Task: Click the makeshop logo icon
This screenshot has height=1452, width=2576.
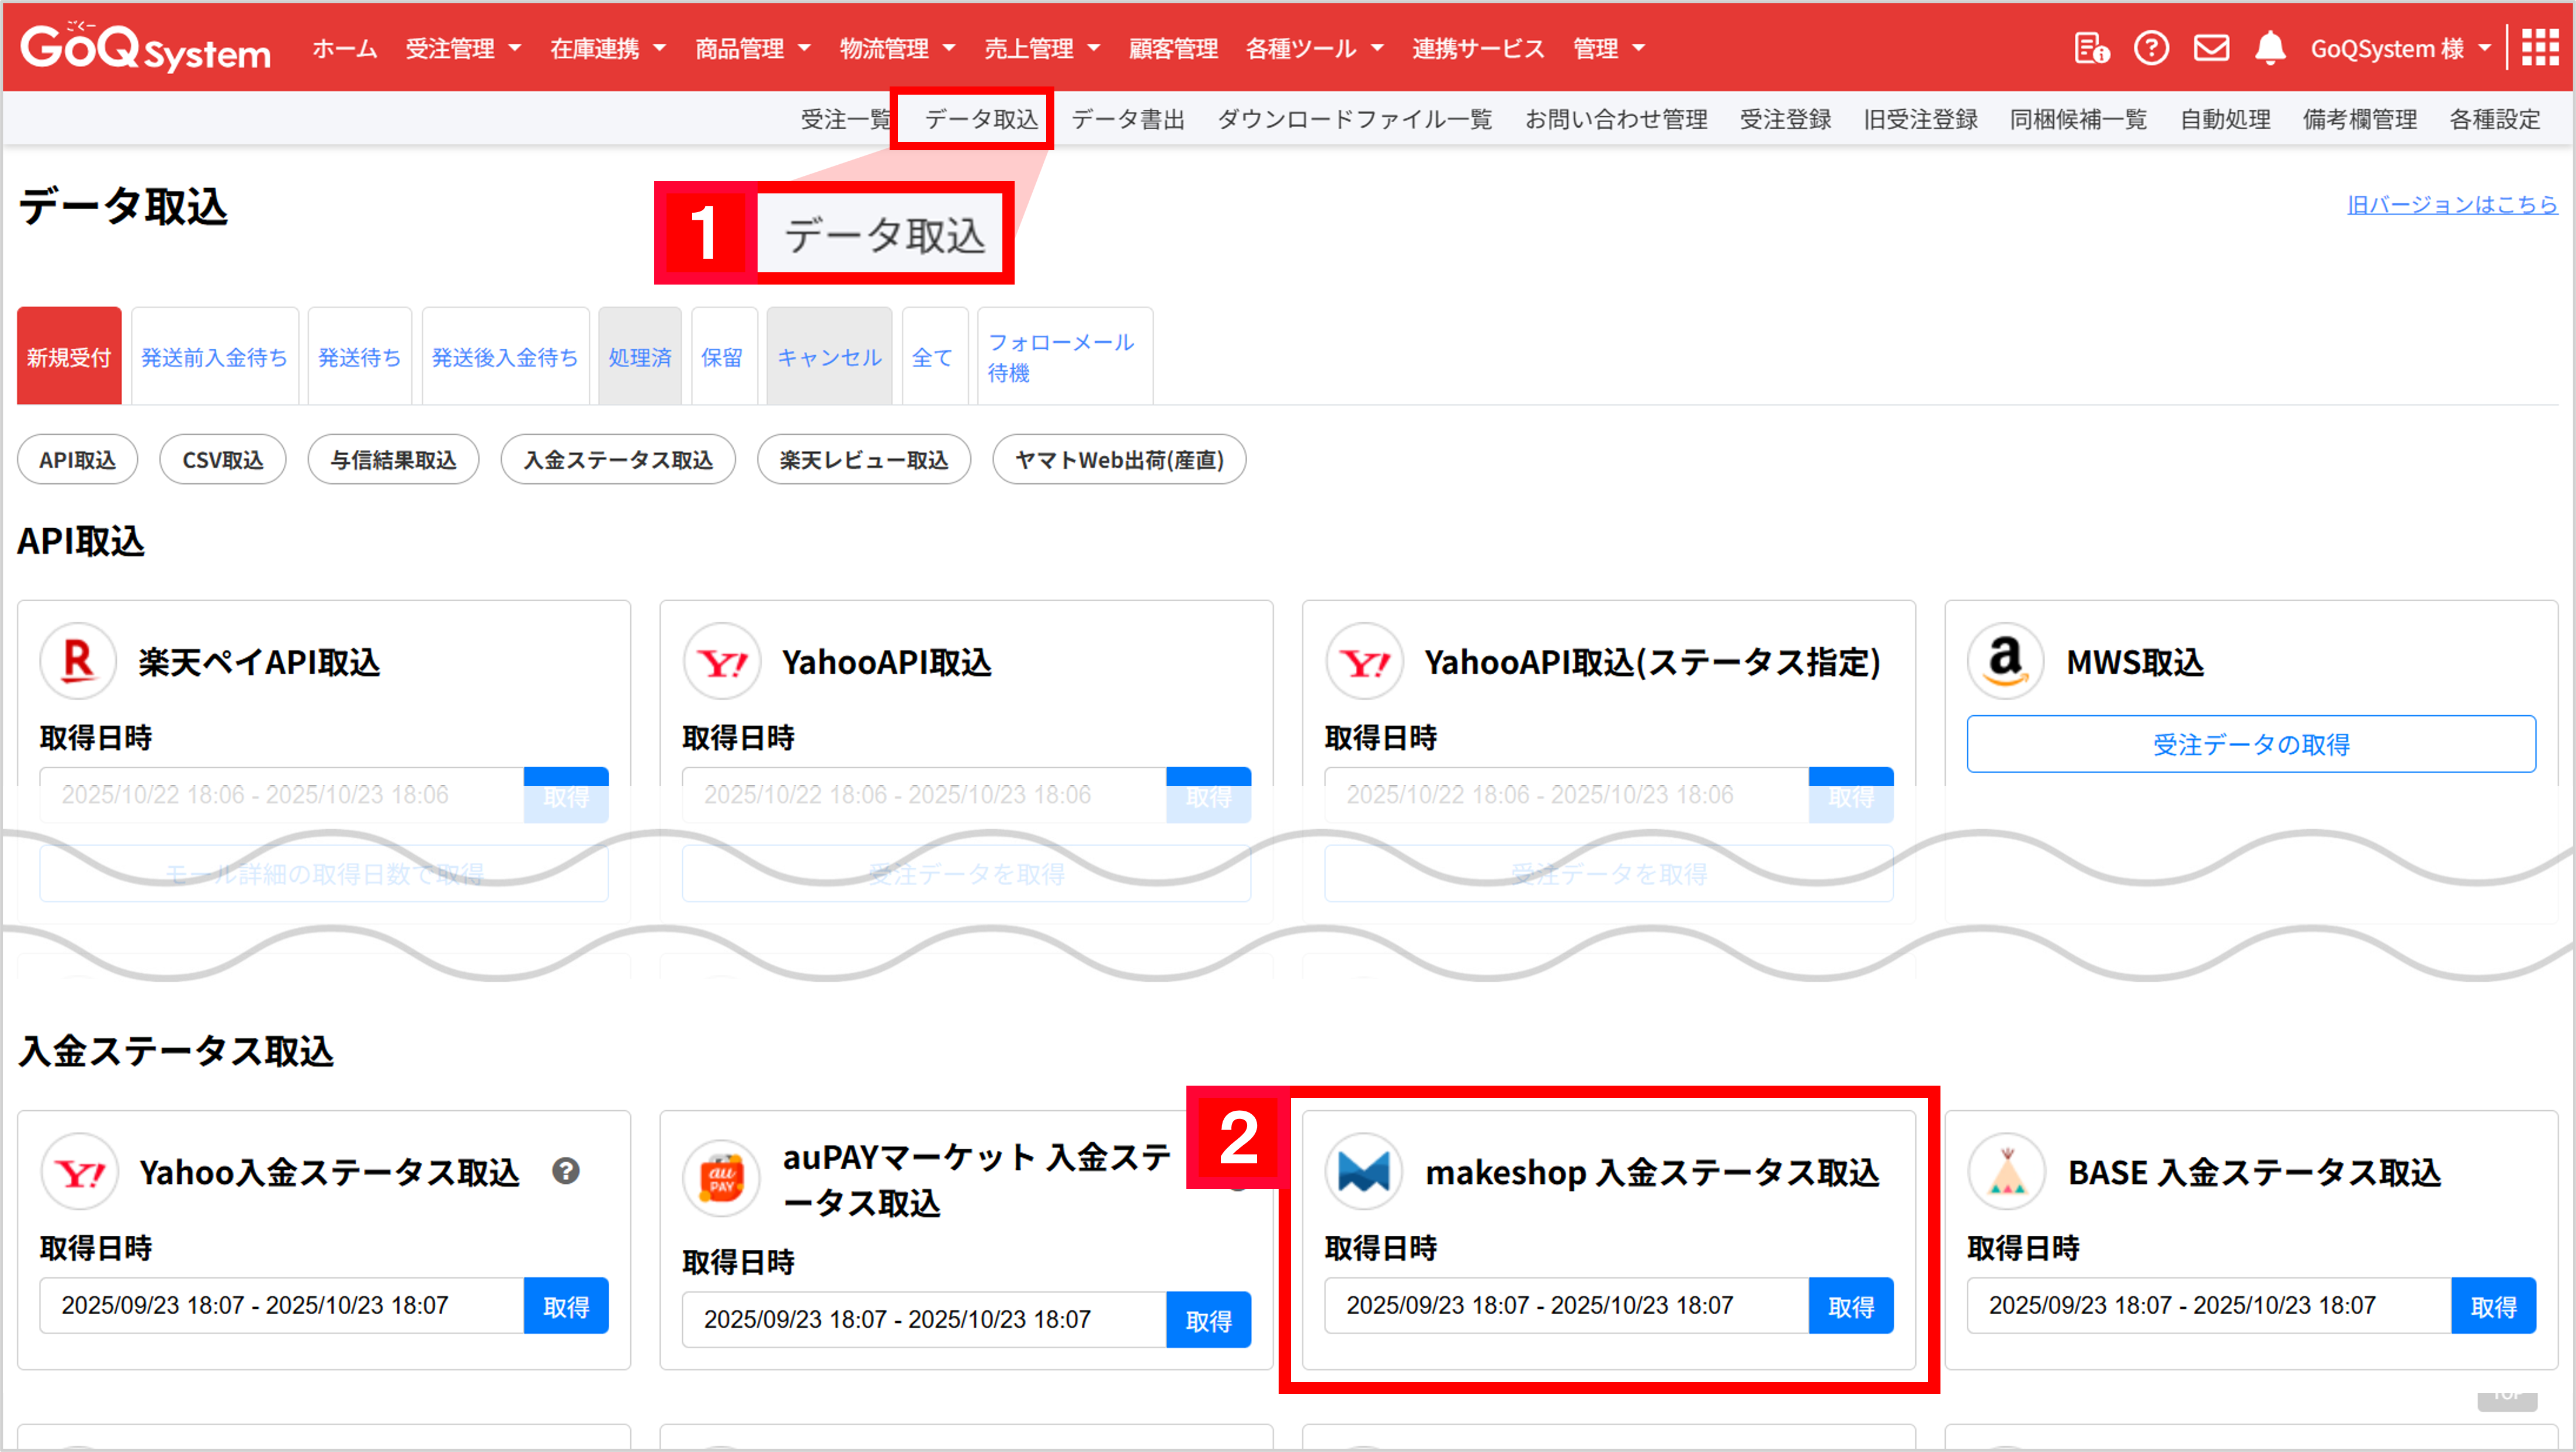Action: pyautogui.click(x=1363, y=1171)
